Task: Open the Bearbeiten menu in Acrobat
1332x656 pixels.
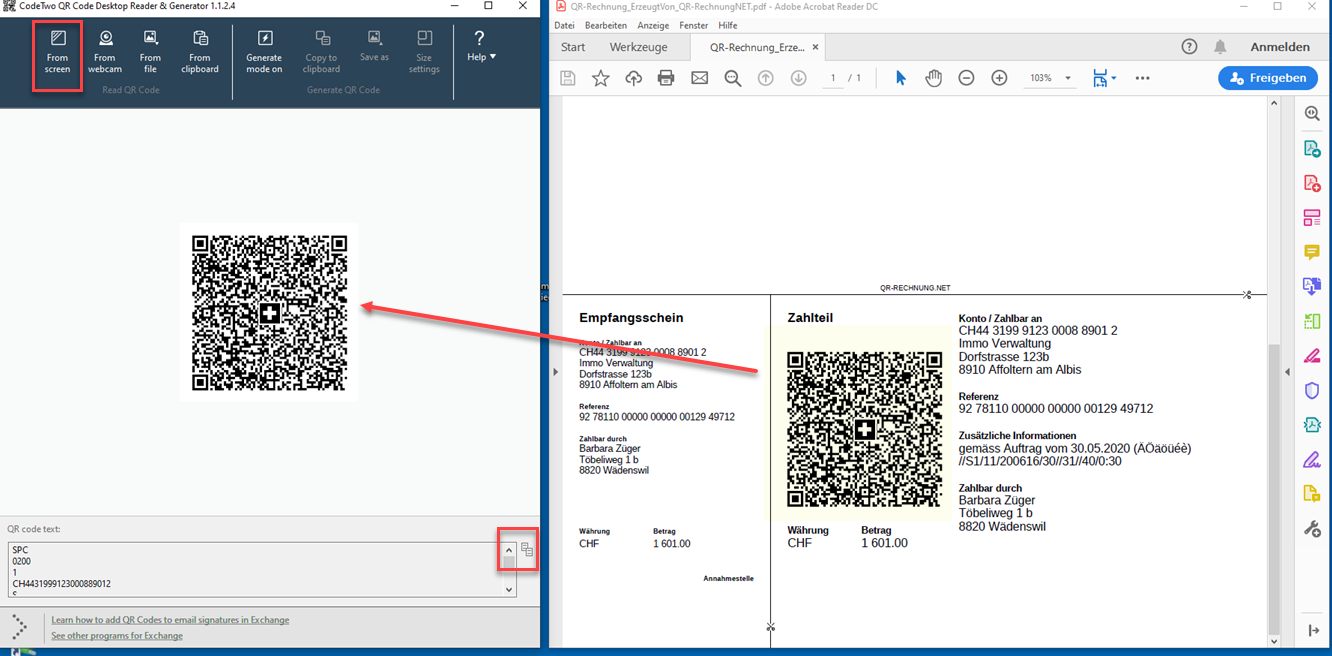Action: (x=605, y=25)
